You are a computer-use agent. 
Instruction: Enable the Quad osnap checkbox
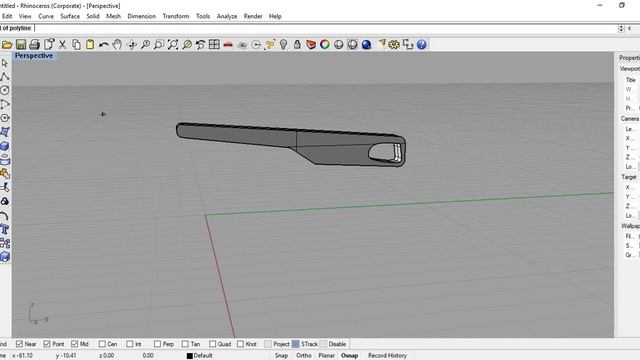pos(213,344)
